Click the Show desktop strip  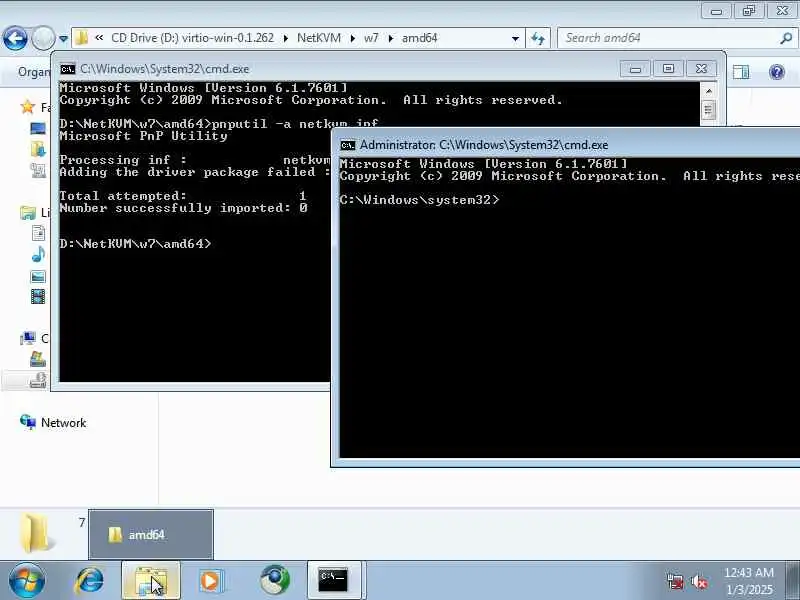click(792, 581)
